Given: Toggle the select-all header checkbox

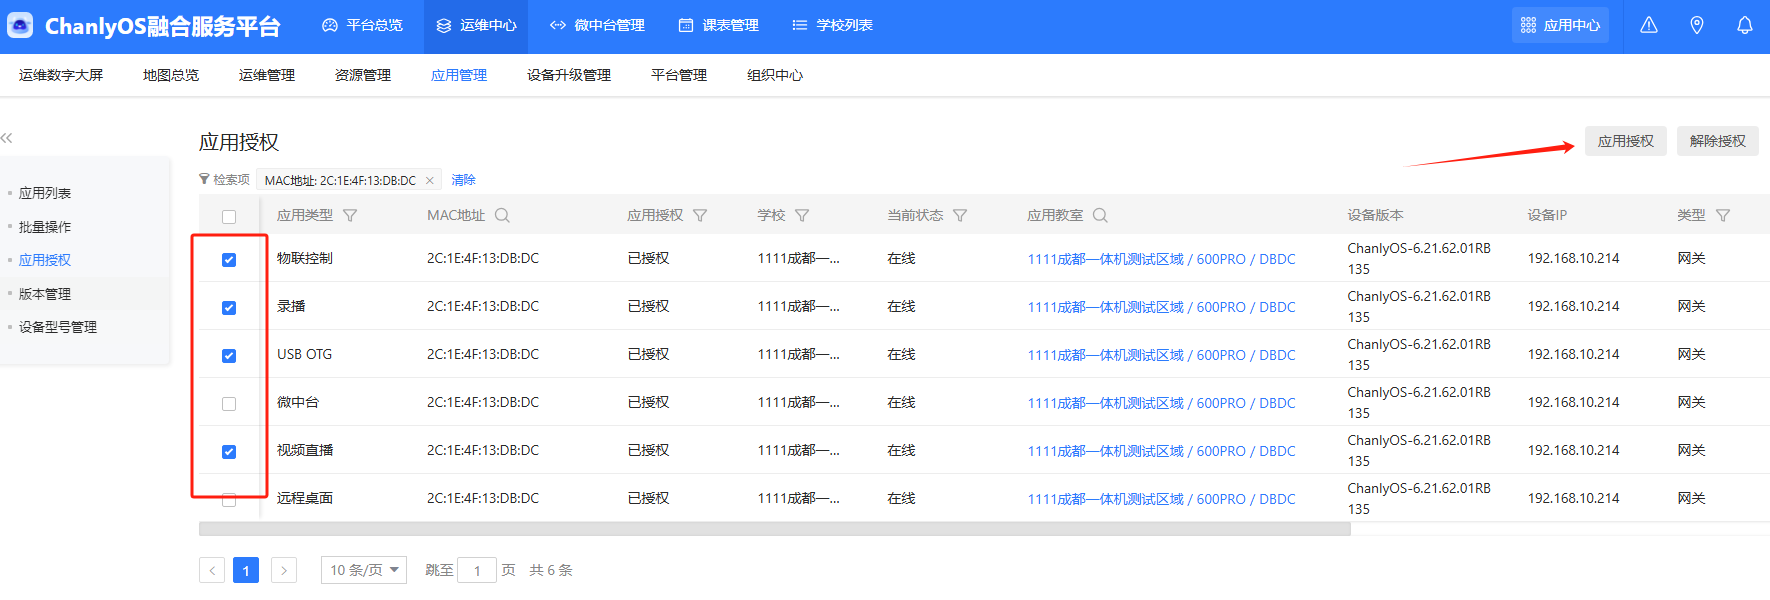Looking at the screenshot, I should point(229,217).
